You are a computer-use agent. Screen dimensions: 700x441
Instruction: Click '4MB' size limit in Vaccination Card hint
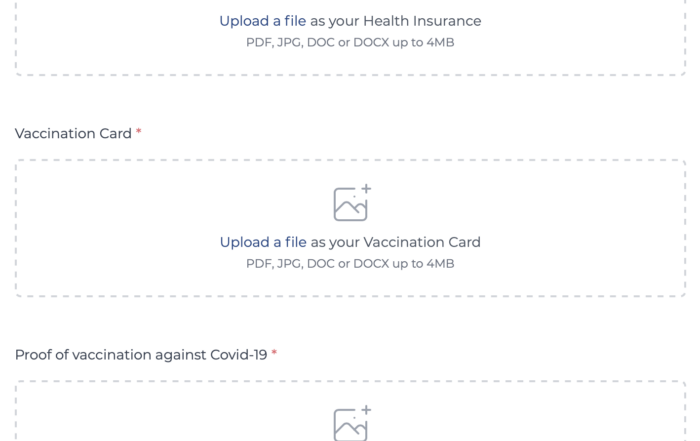click(x=440, y=264)
